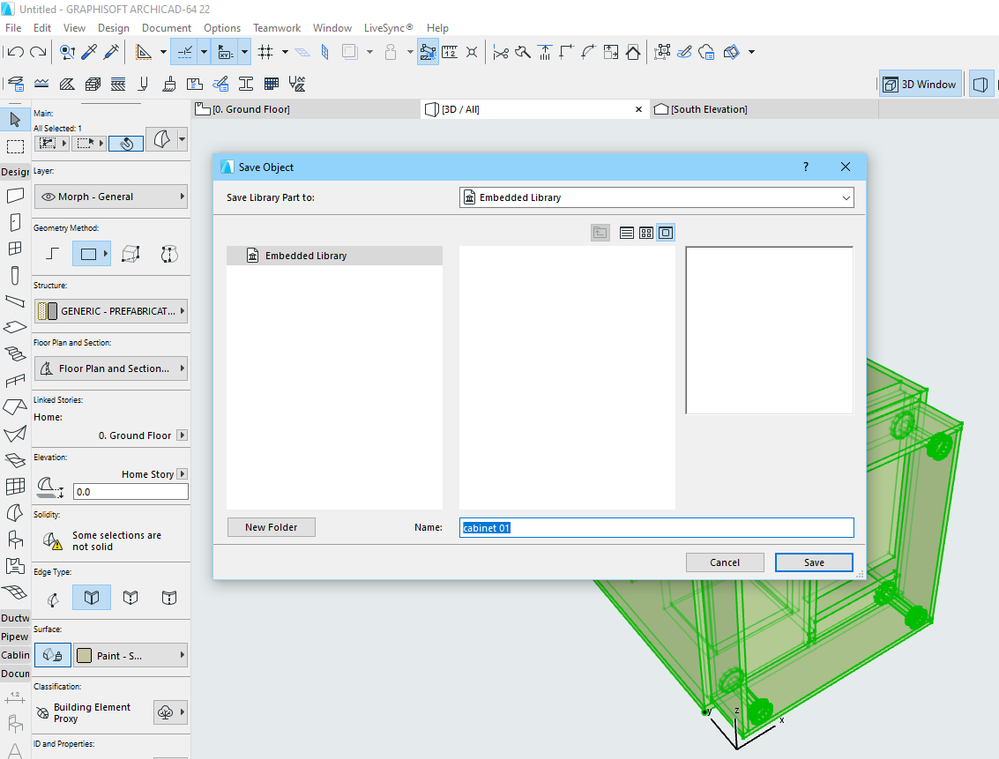This screenshot has width=999, height=759.
Task: Open the GENERIC - PREFABRICAT structure dropdown
Action: pyautogui.click(x=110, y=311)
